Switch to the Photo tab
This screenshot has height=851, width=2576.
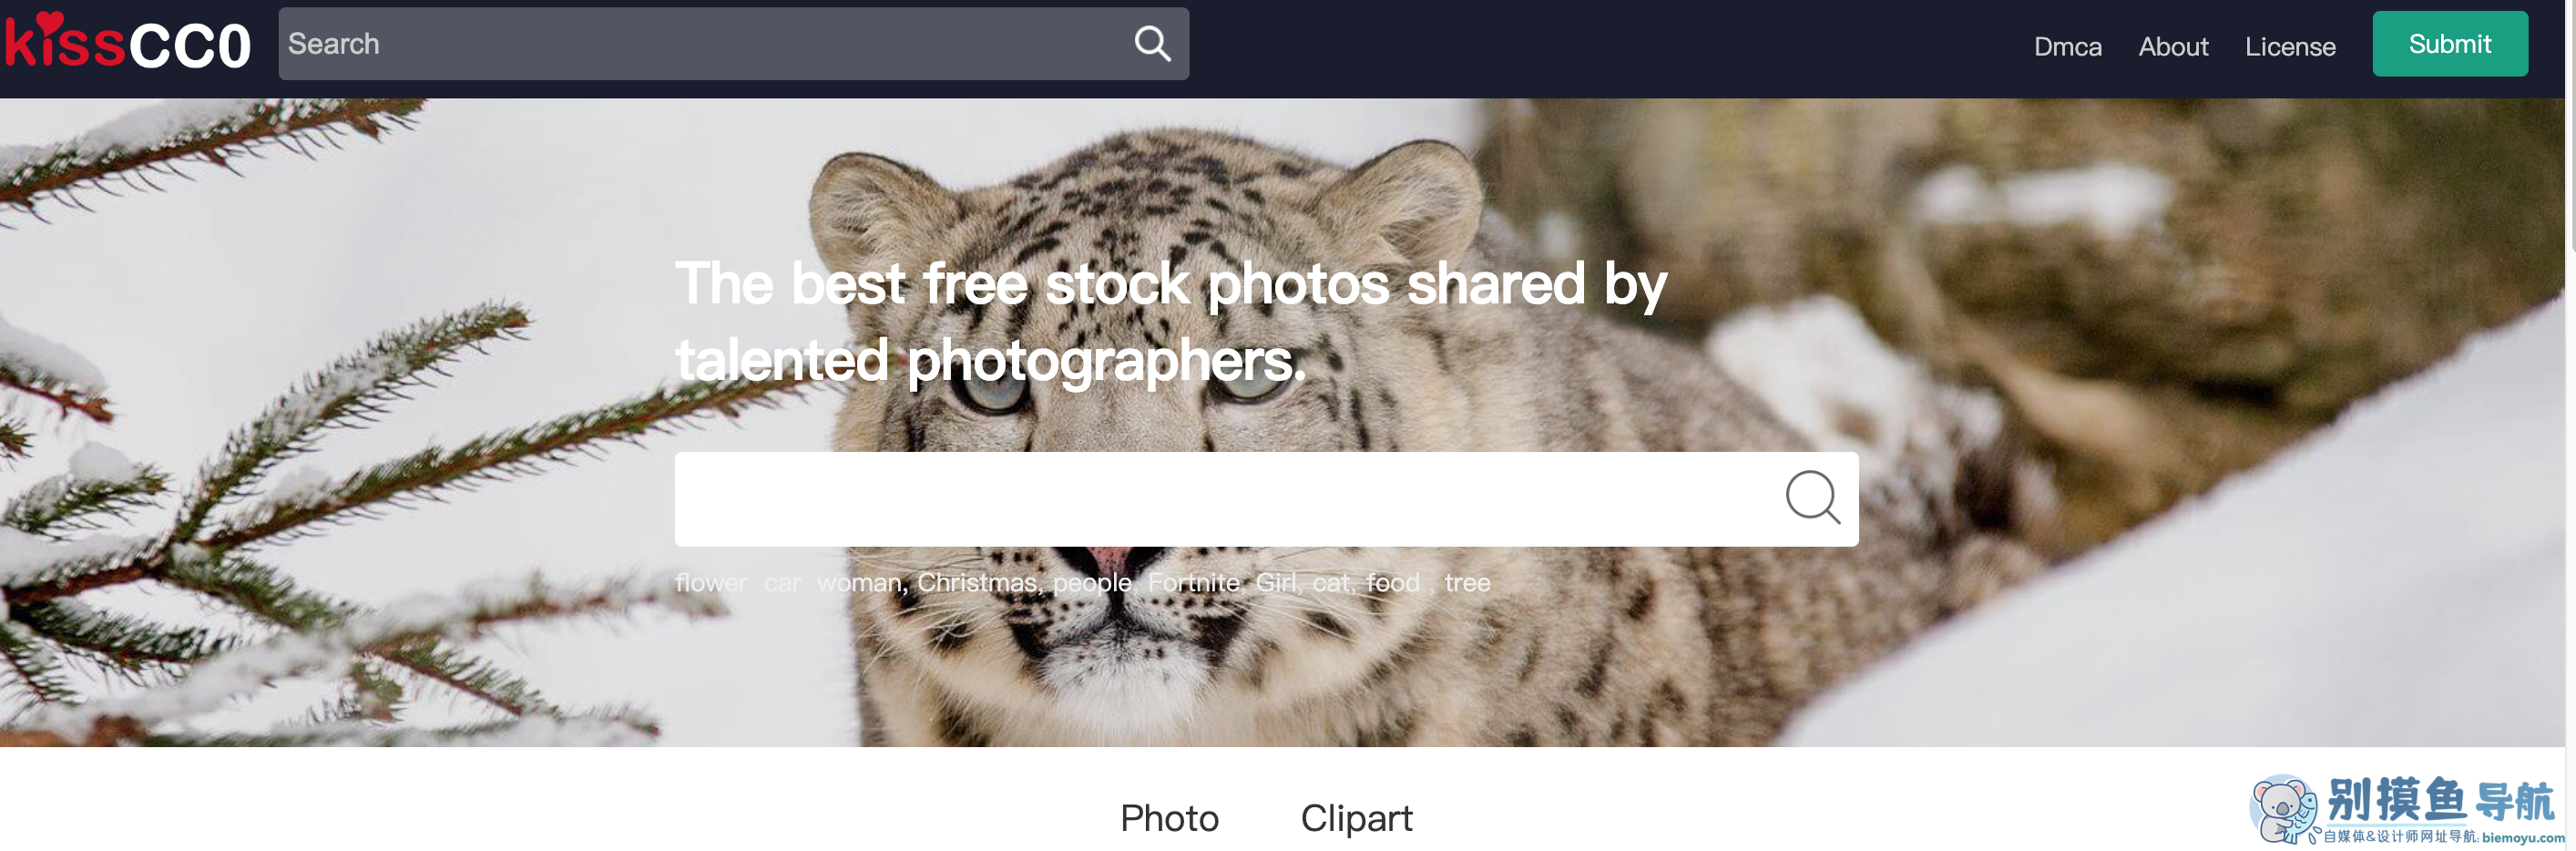[x=1169, y=818]
